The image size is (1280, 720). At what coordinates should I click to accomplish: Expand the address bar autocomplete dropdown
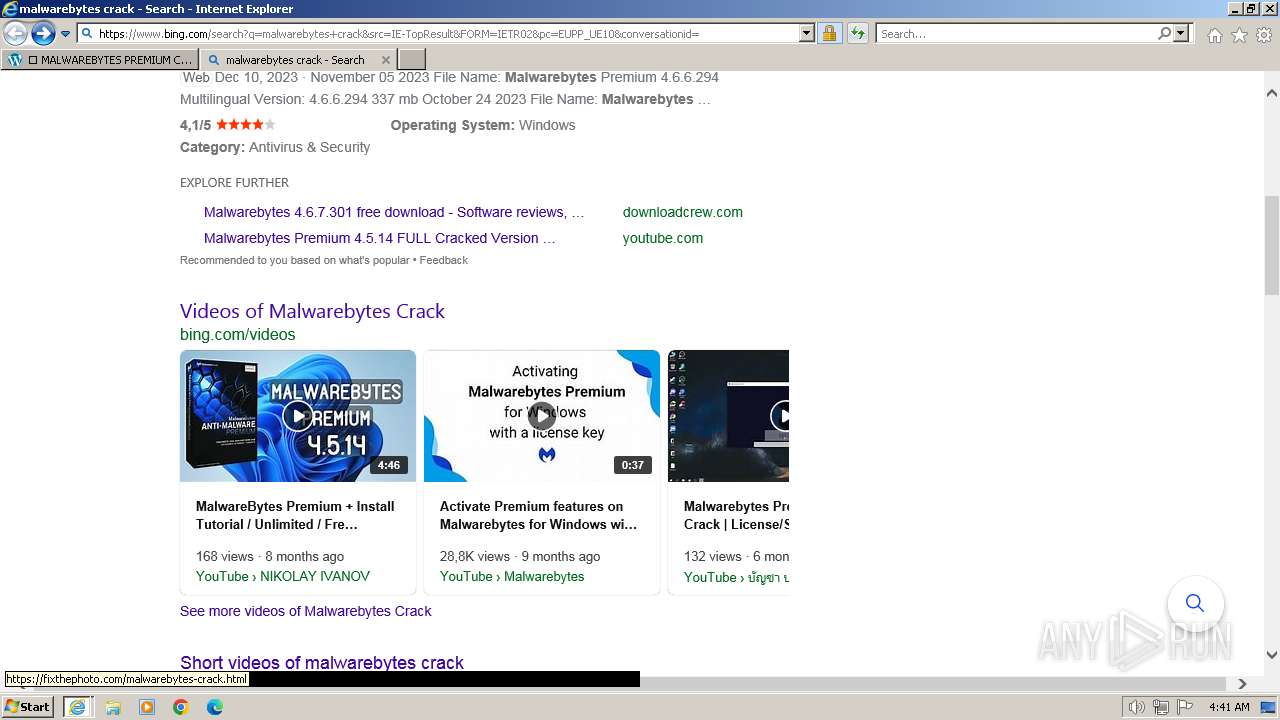[x=807, y=34]
